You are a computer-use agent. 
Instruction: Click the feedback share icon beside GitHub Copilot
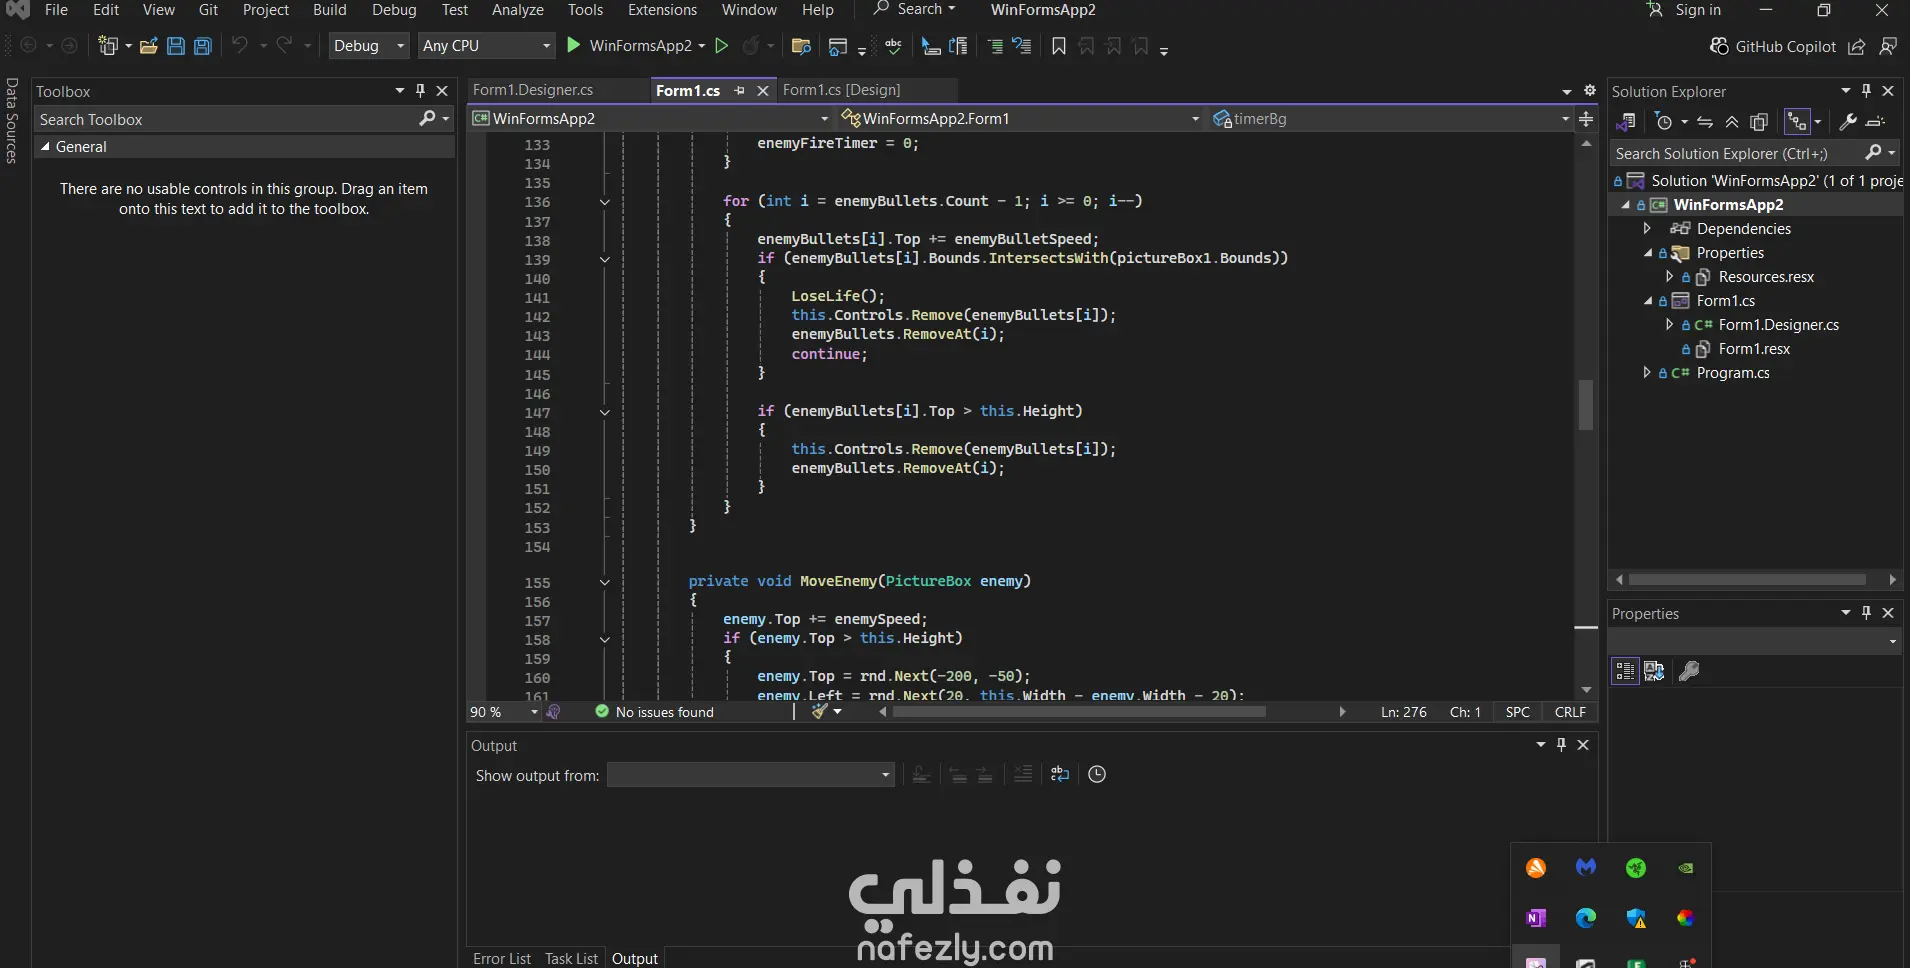1857,46
